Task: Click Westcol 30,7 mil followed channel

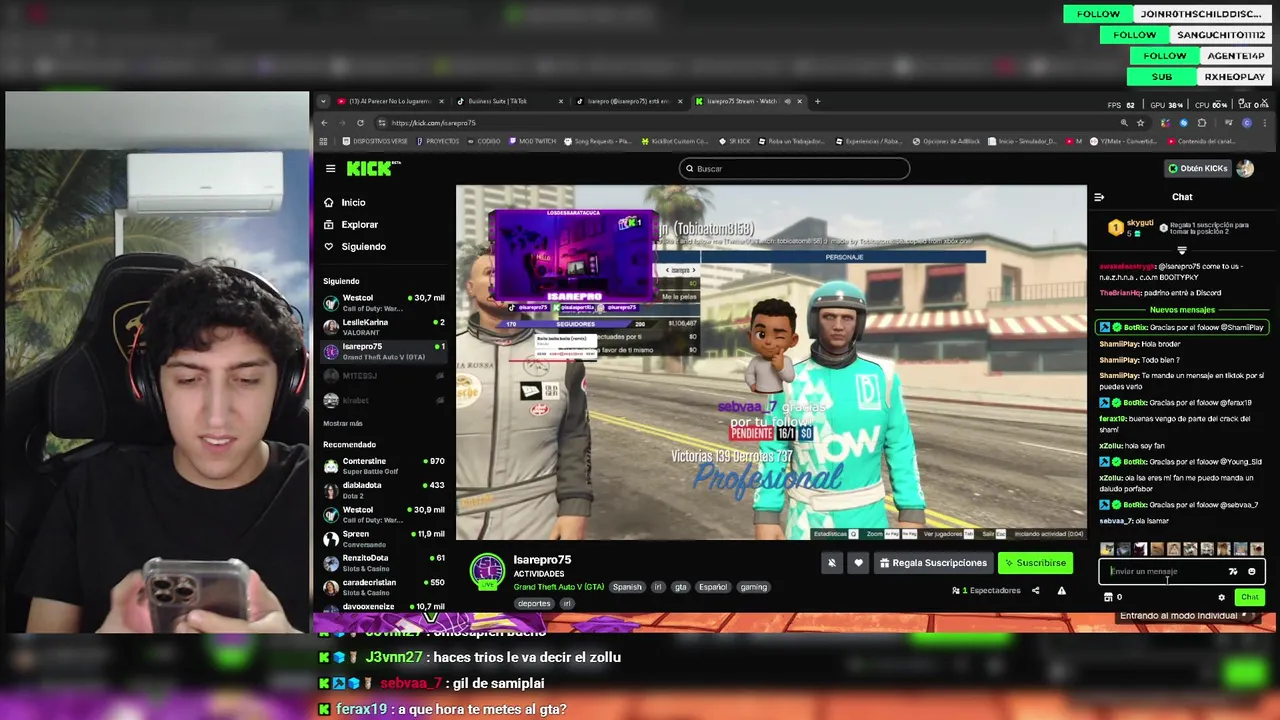Action: (384, 302)
